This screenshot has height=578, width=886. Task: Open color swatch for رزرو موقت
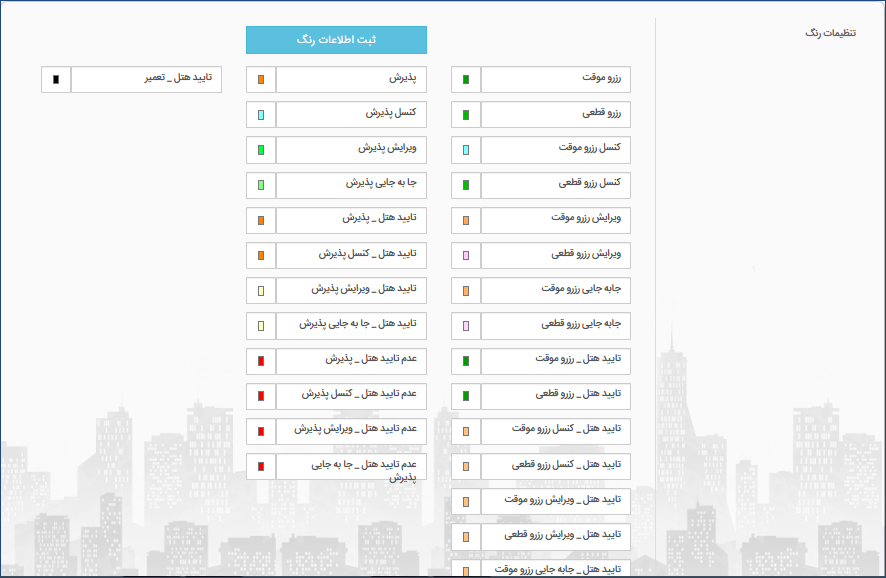tap(466, 80)
